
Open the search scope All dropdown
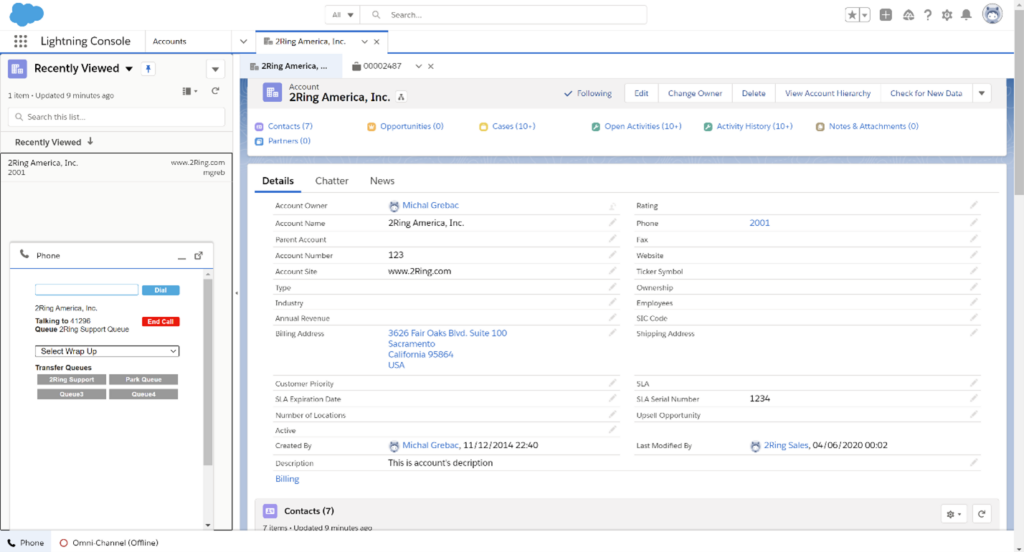(342, 15)
